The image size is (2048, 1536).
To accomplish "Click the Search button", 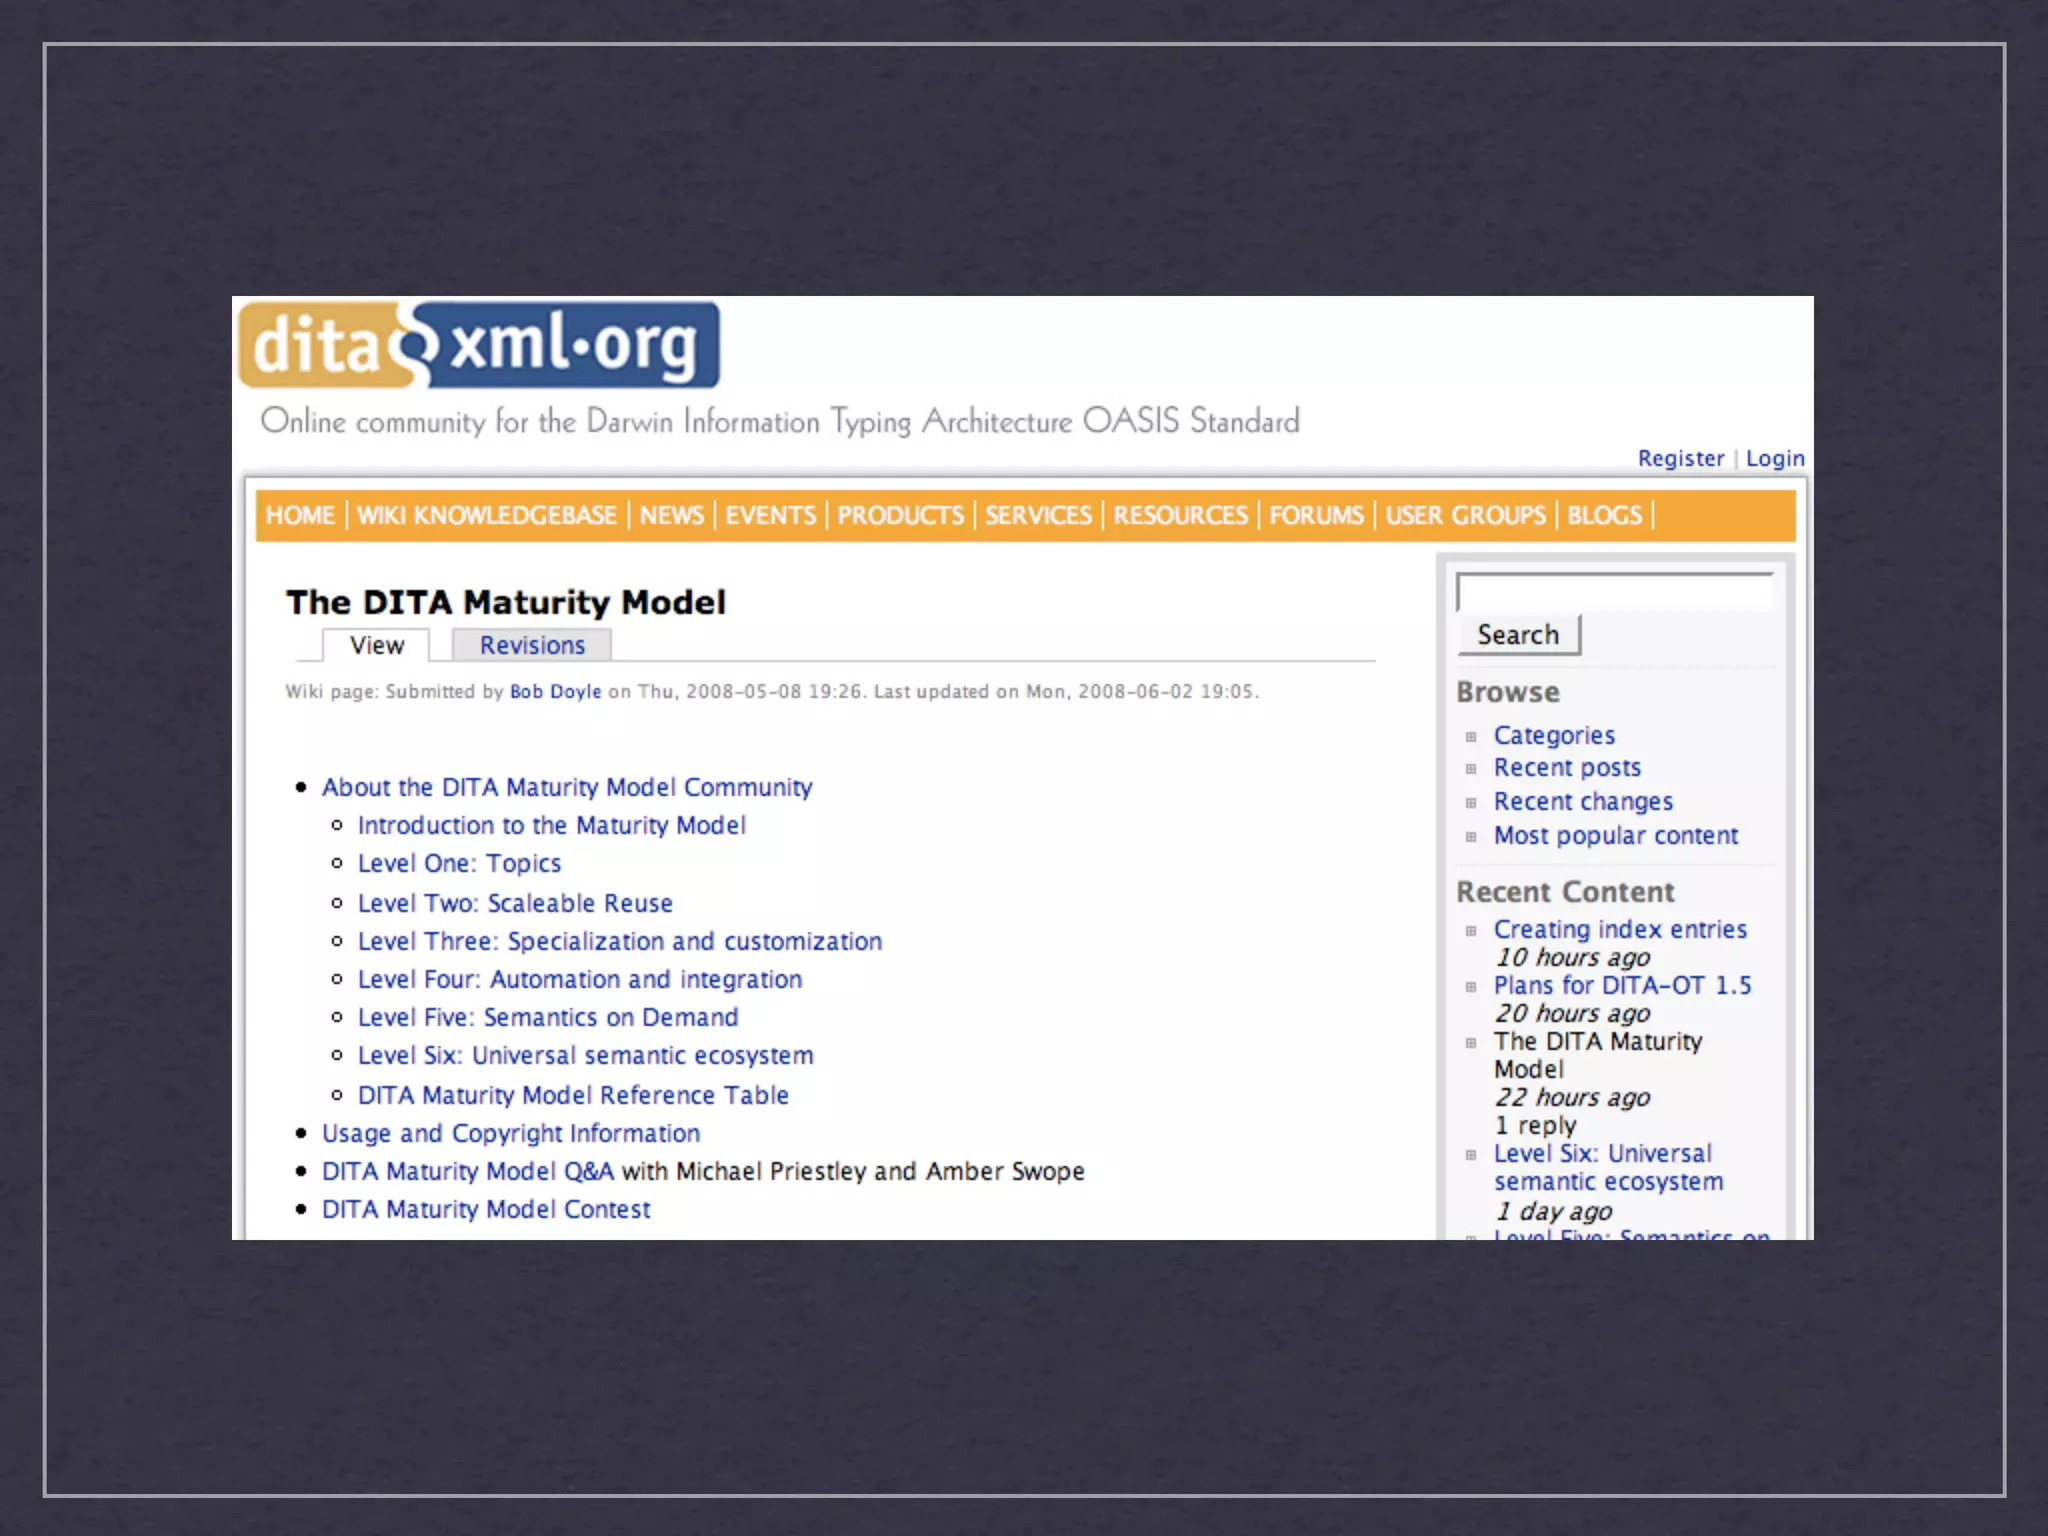I will point(1518,635).
